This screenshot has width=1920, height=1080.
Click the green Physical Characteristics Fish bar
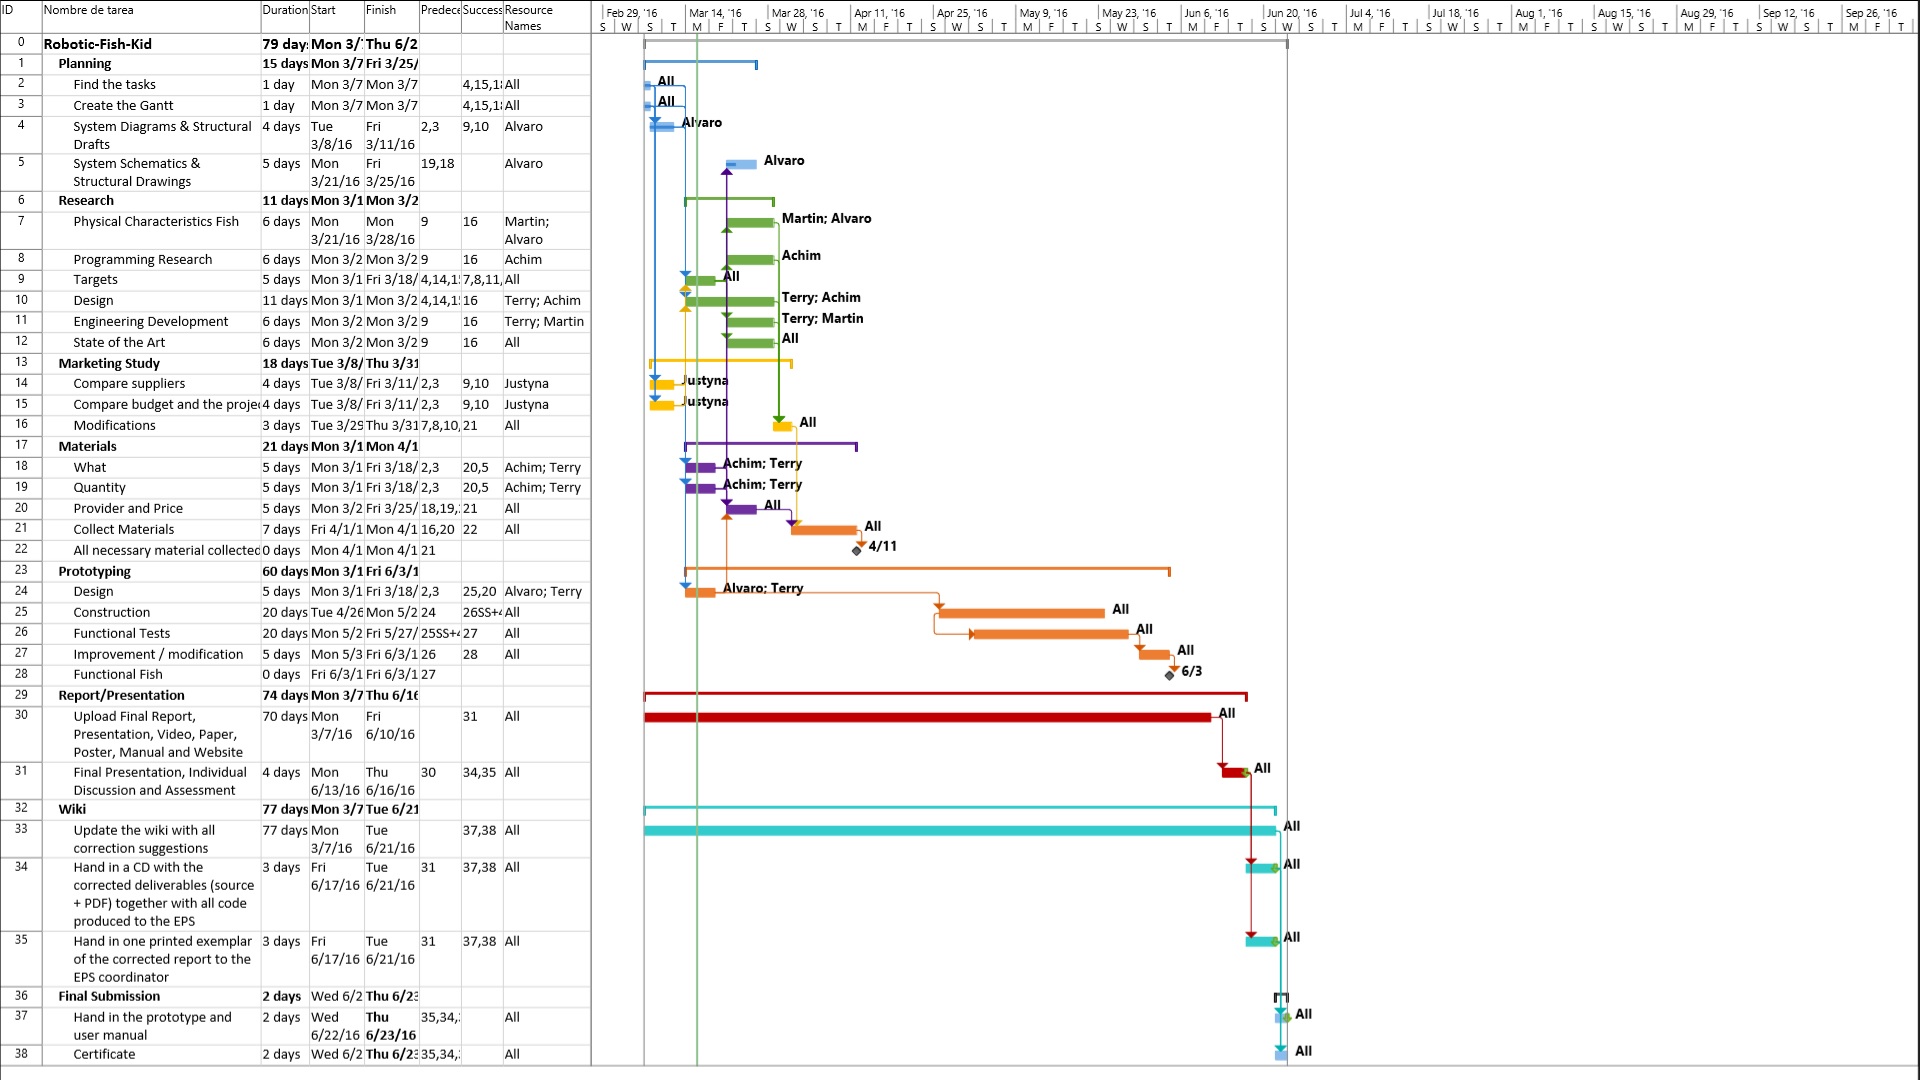750,222
